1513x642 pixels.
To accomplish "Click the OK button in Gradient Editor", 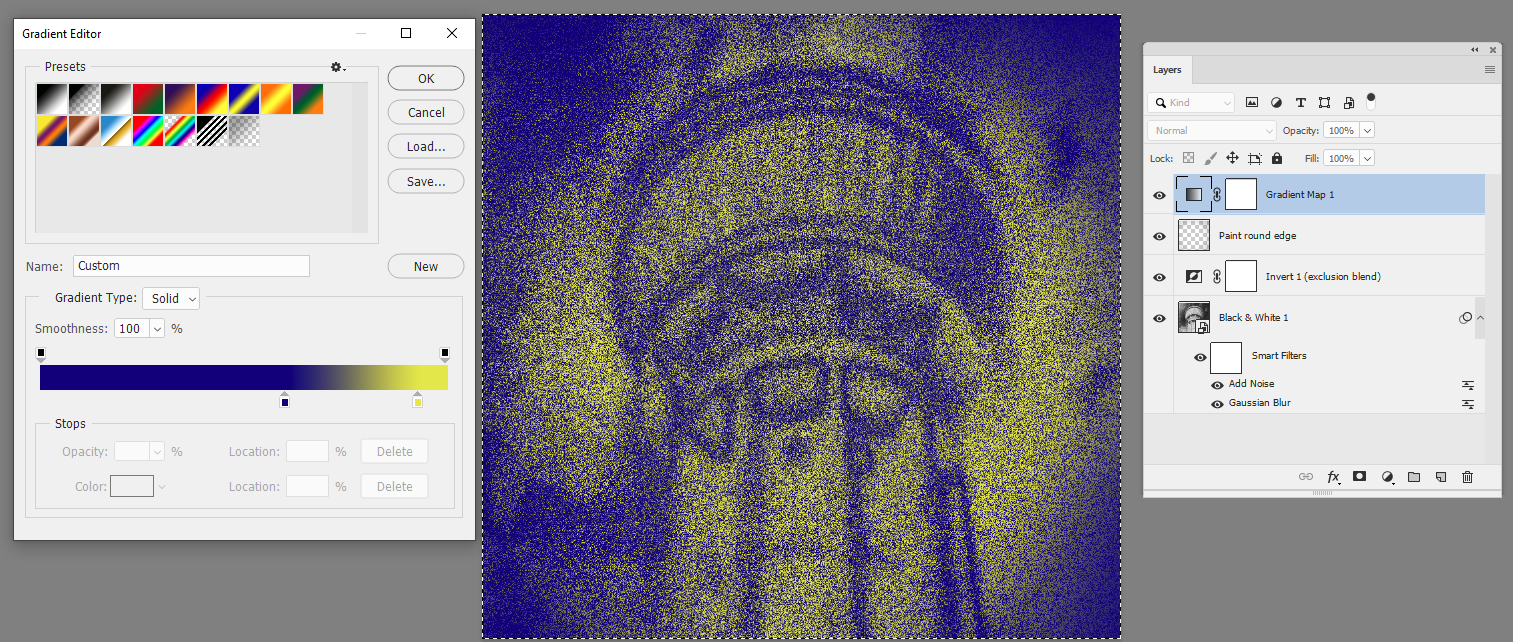I will tap(425, 78).
